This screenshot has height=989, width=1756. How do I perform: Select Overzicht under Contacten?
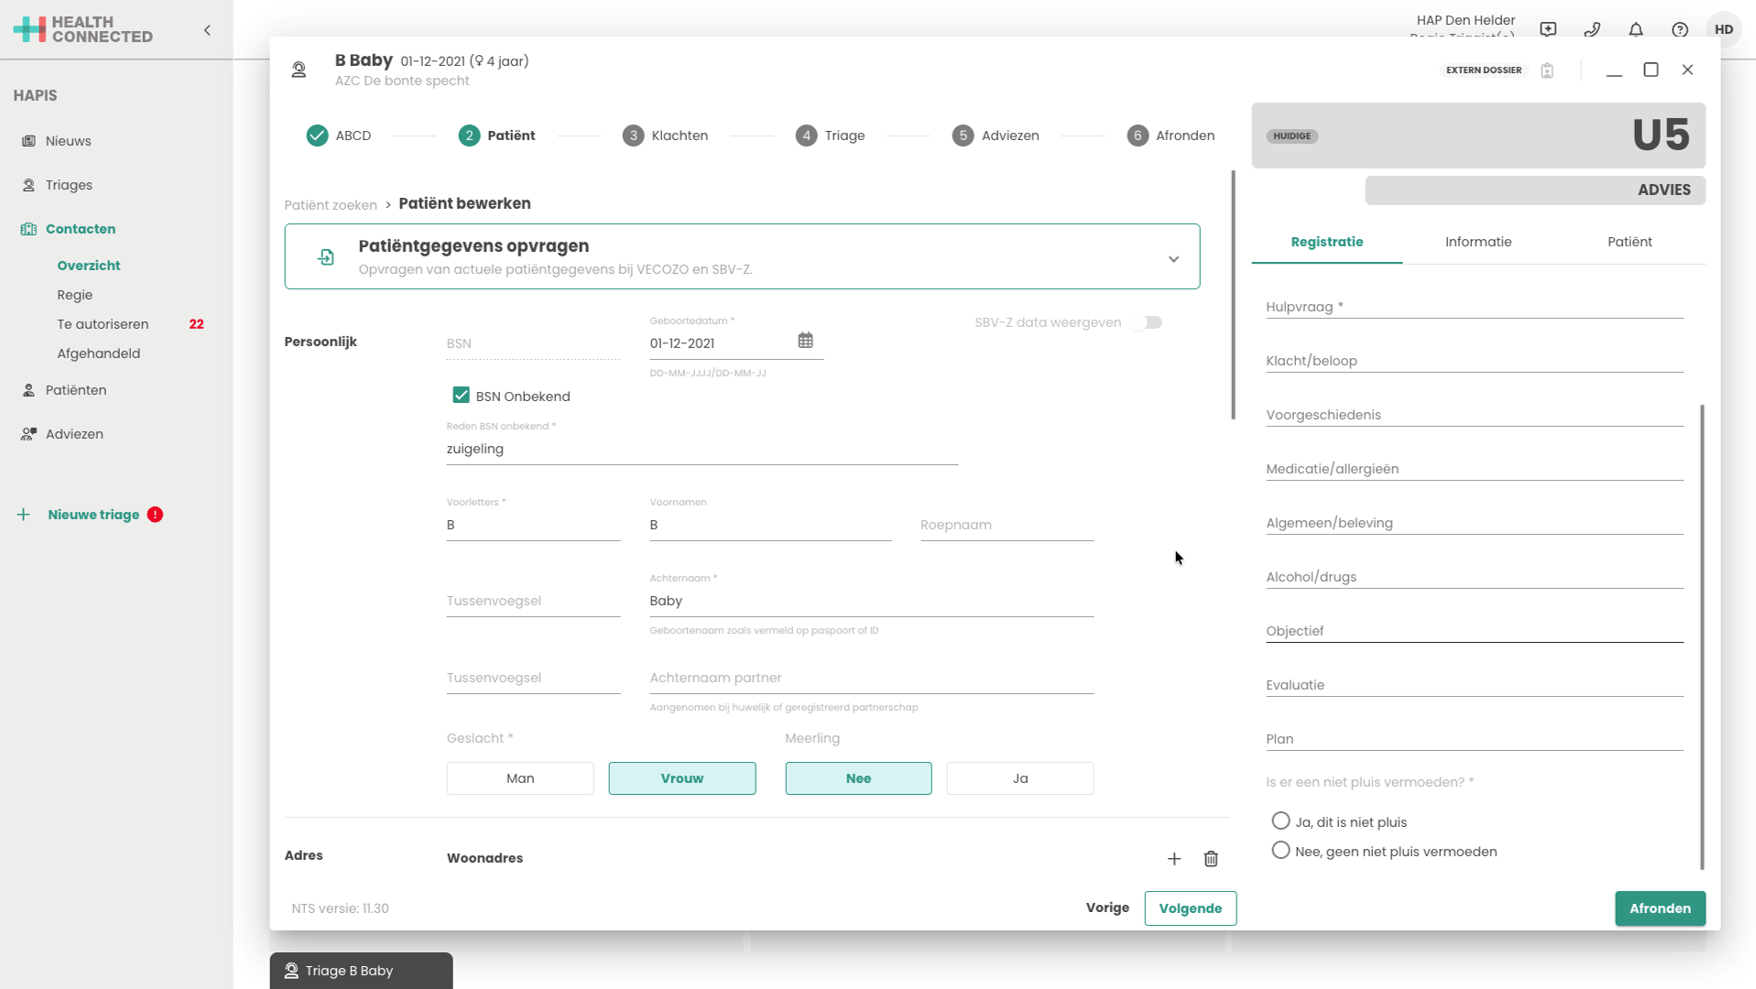(88, 265)
